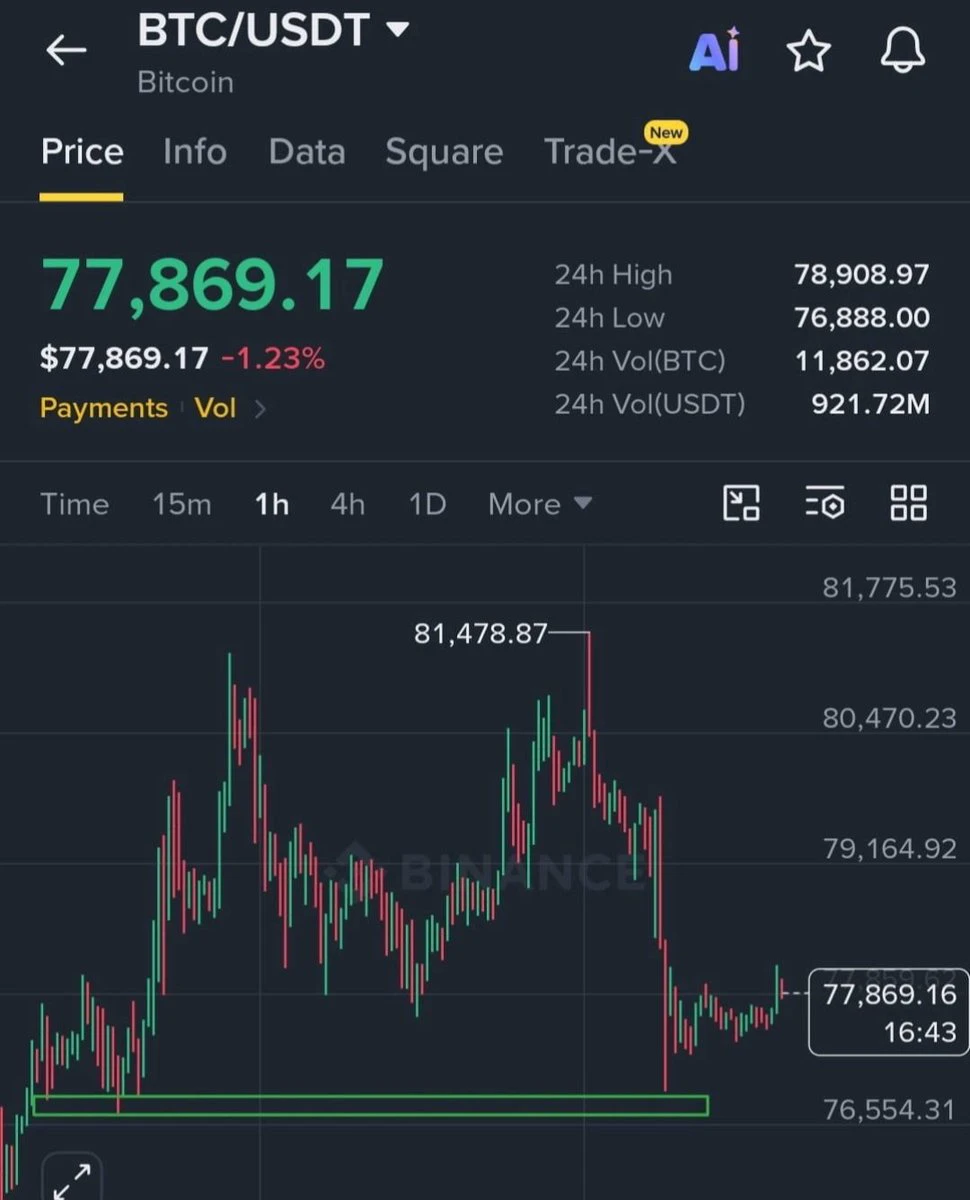This screenshot has width=970, height=1200.
Task: Click the 76,554.31 axis label
Action: (x=889, y=1109)
